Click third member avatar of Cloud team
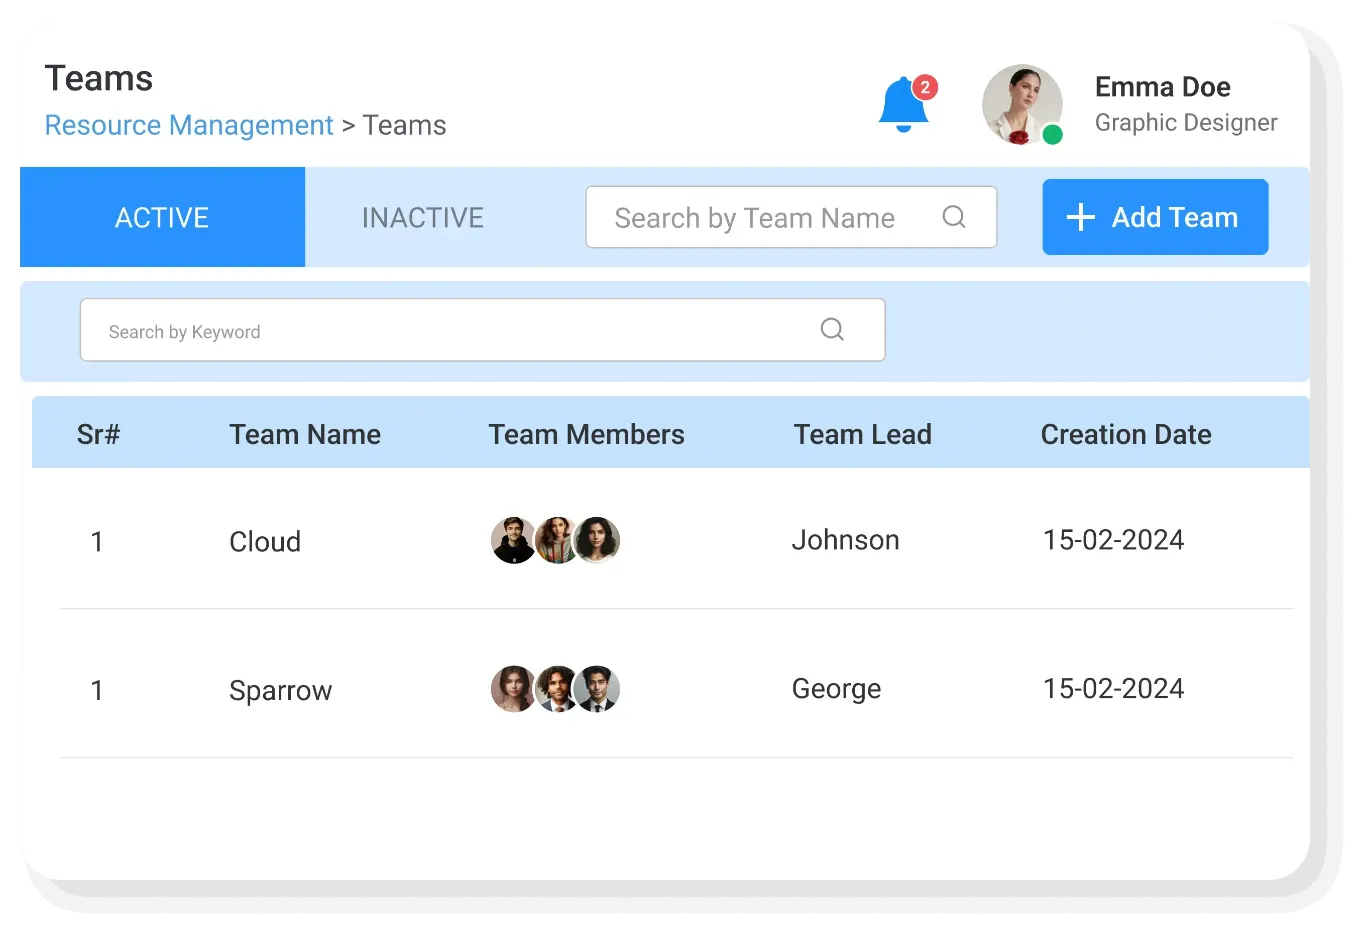The image size is (1366, 936). [598, 541]
